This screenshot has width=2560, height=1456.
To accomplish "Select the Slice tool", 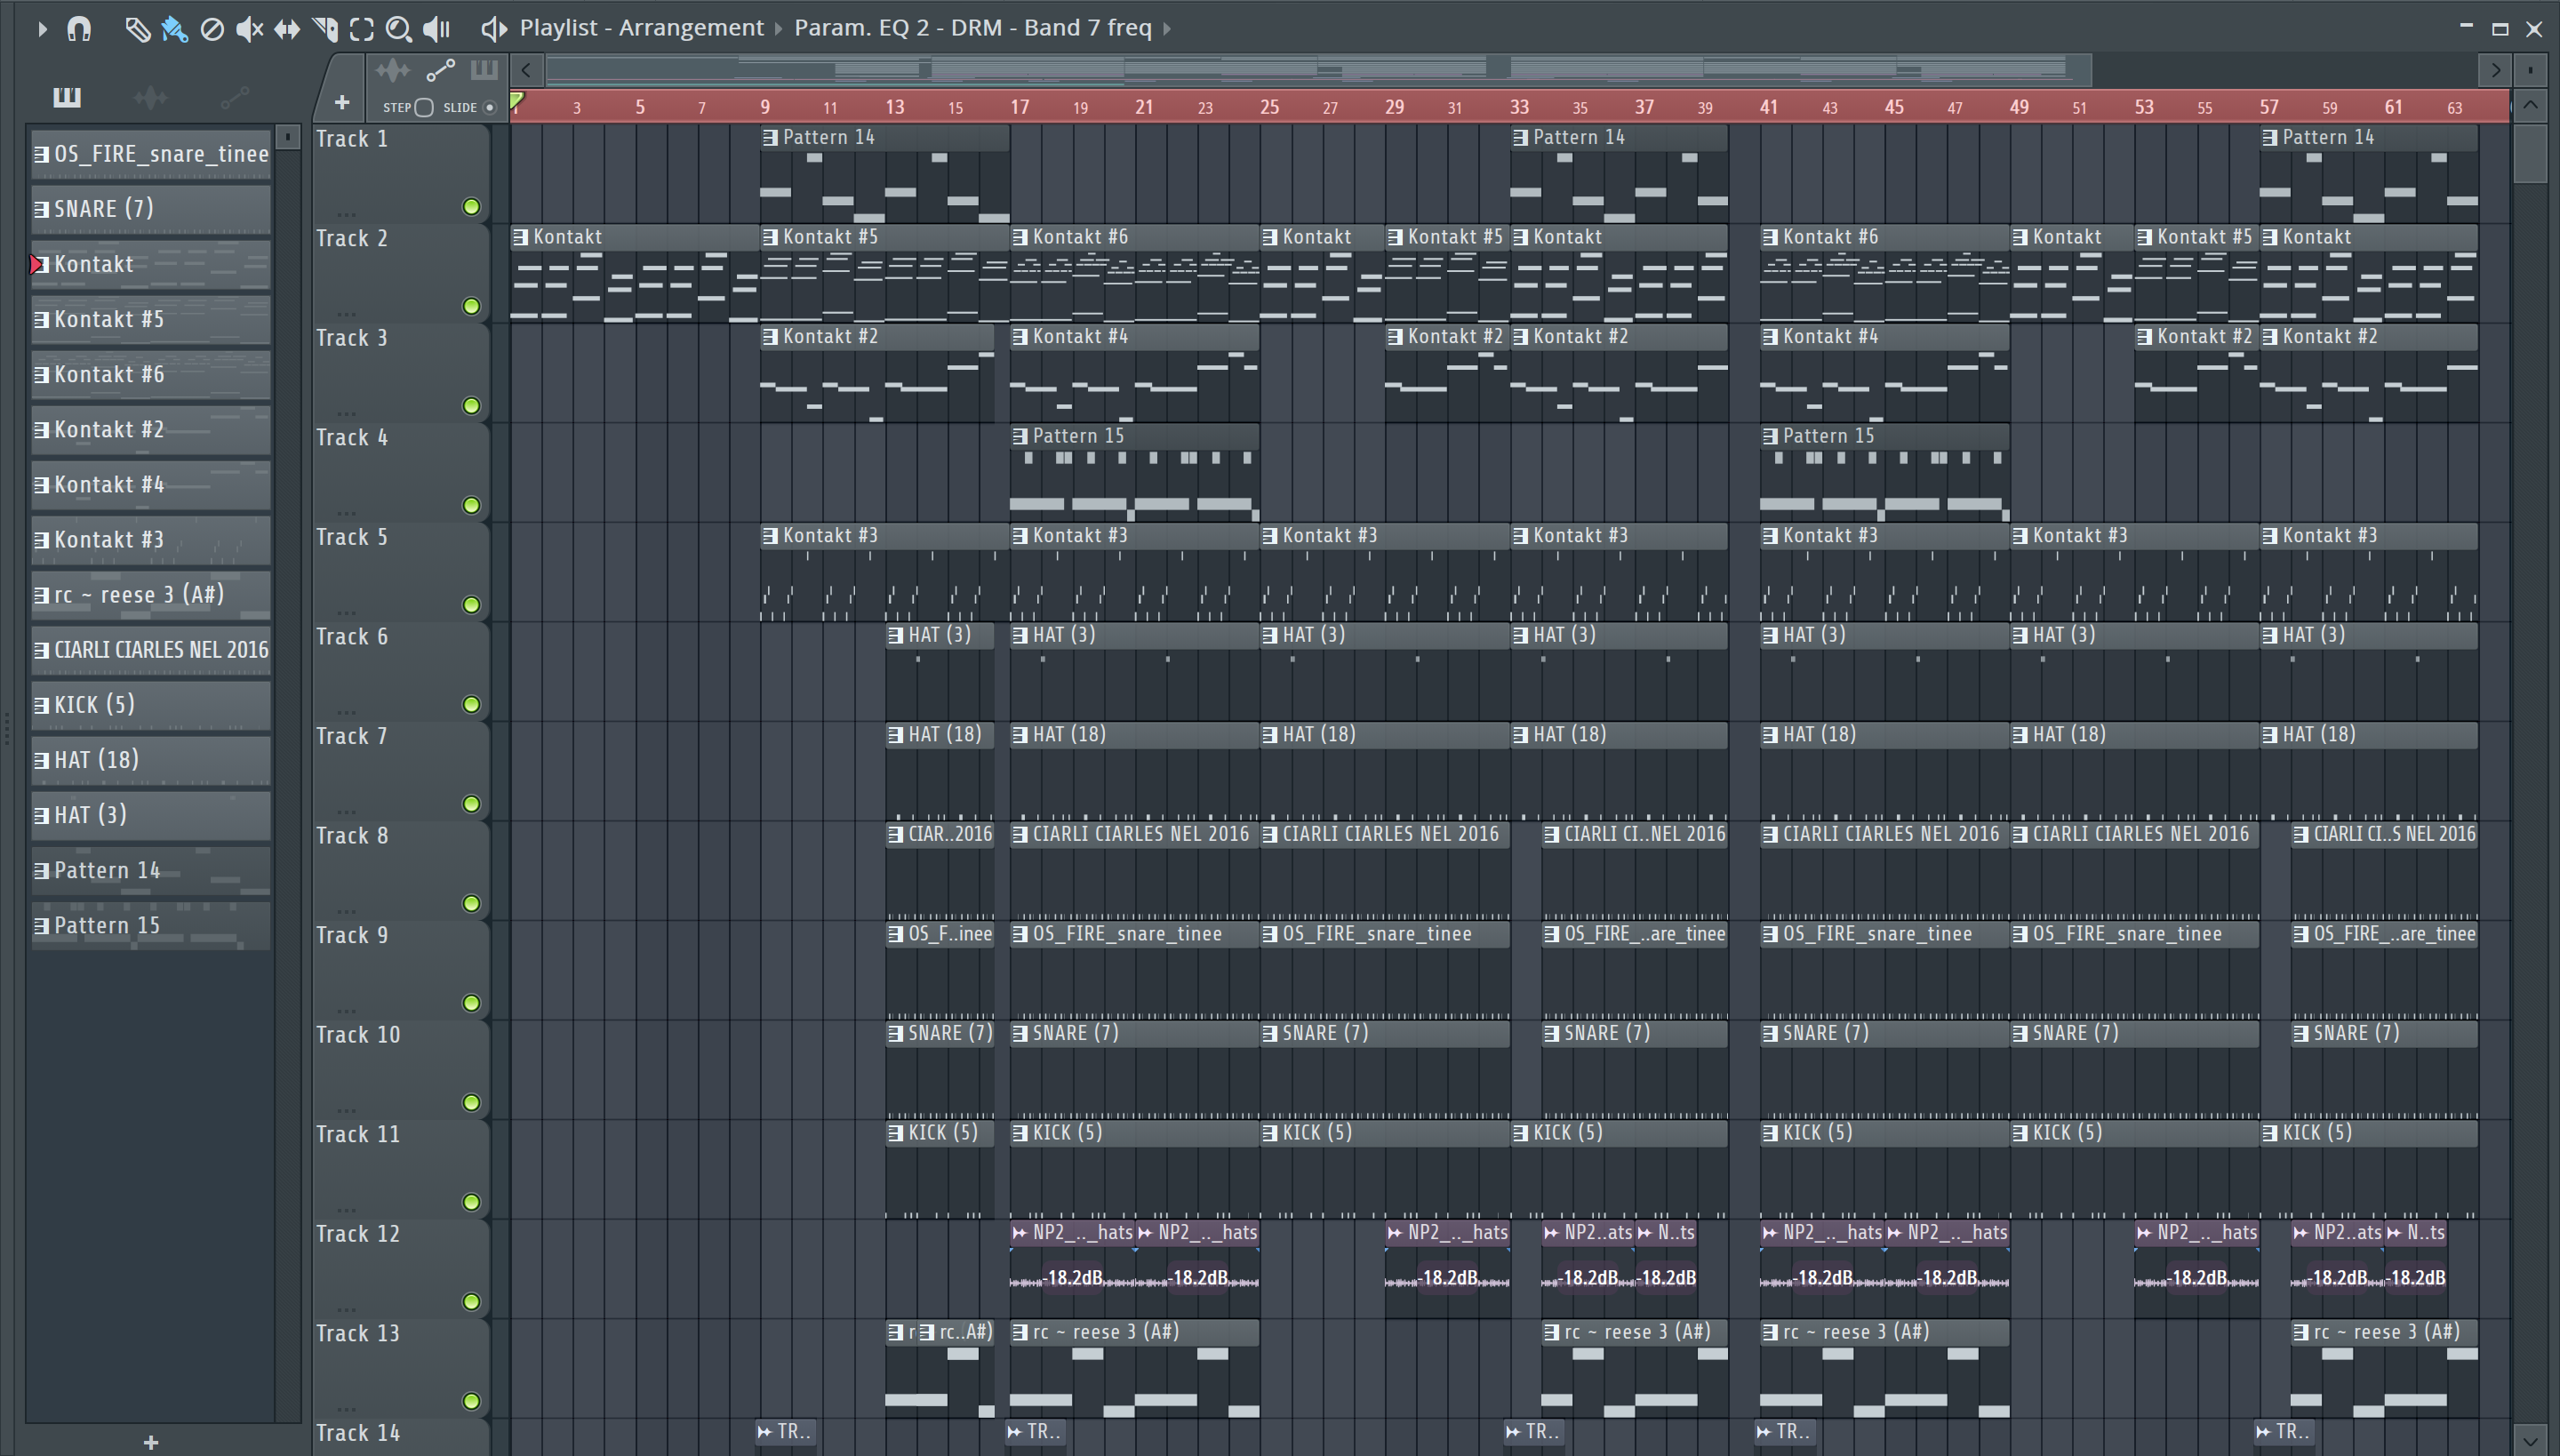I will pos(325,29).
